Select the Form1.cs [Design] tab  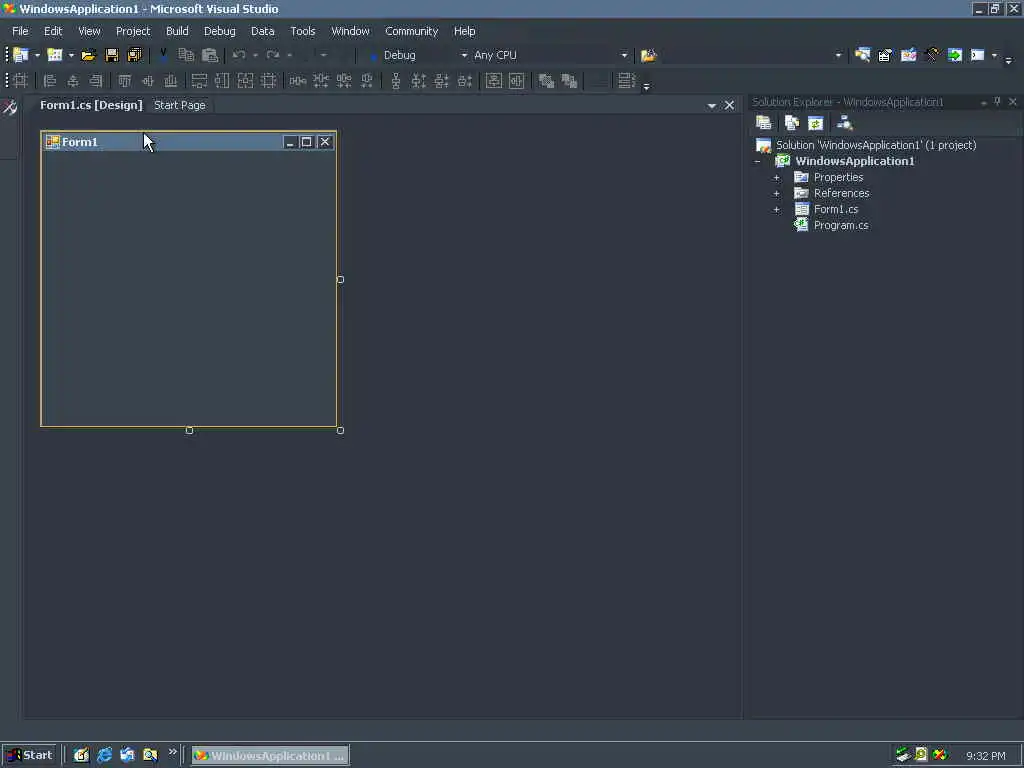[x=91, y=105]
